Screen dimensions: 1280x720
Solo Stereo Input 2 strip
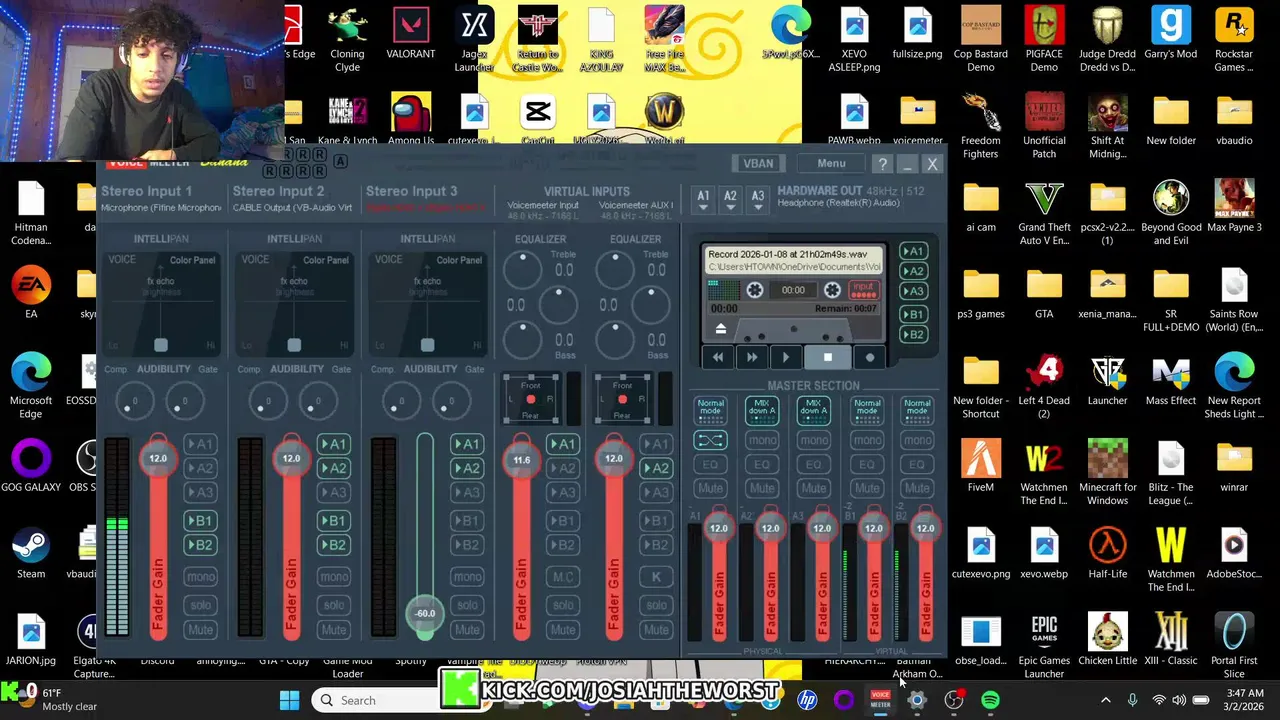[x=333, y=605]
